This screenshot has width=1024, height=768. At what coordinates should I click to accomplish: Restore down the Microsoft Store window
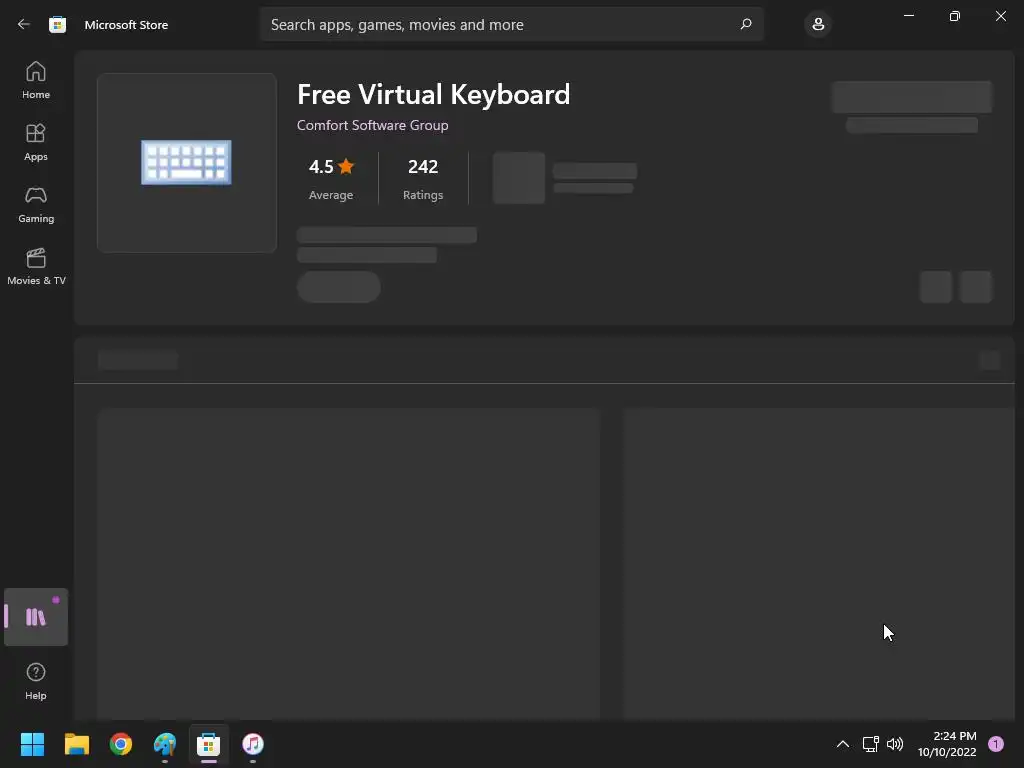[955, 16]
